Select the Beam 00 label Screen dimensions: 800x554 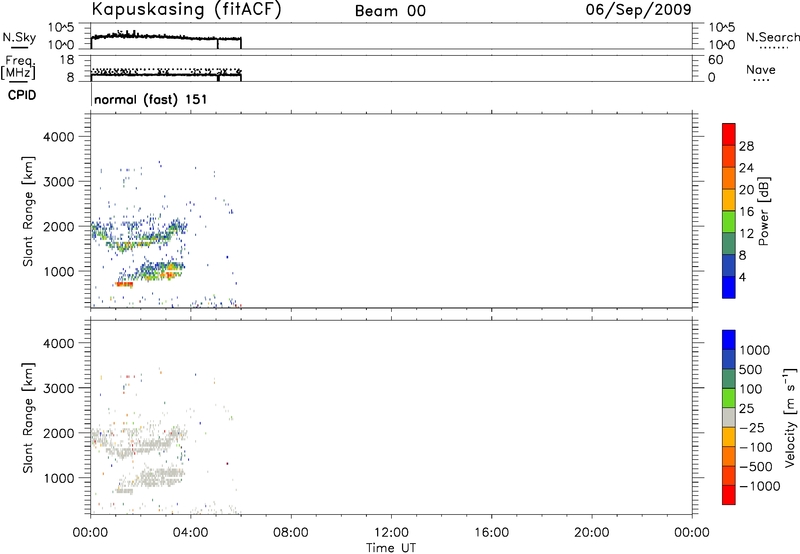pos(390,11)
